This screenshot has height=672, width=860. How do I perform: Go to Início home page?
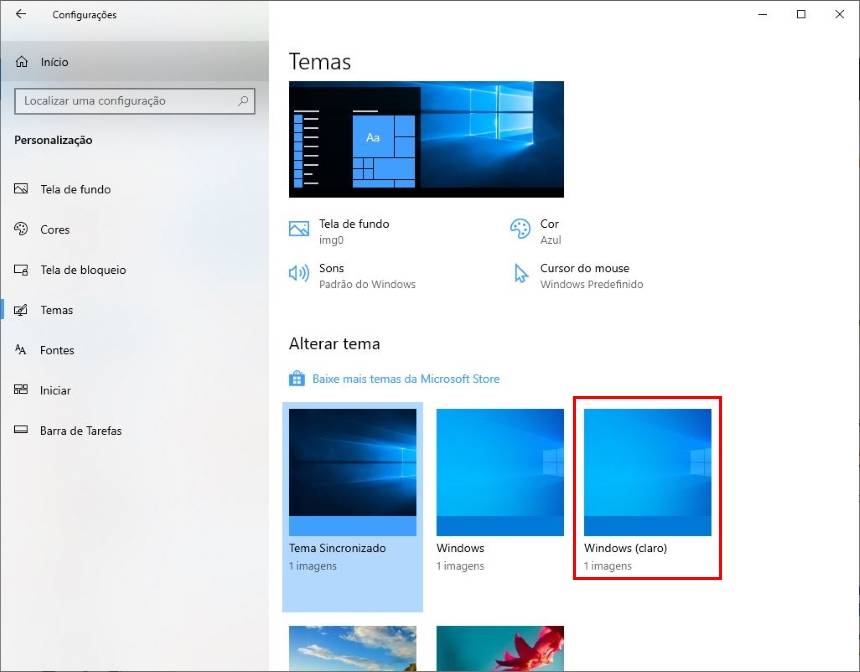pos(134,61)
